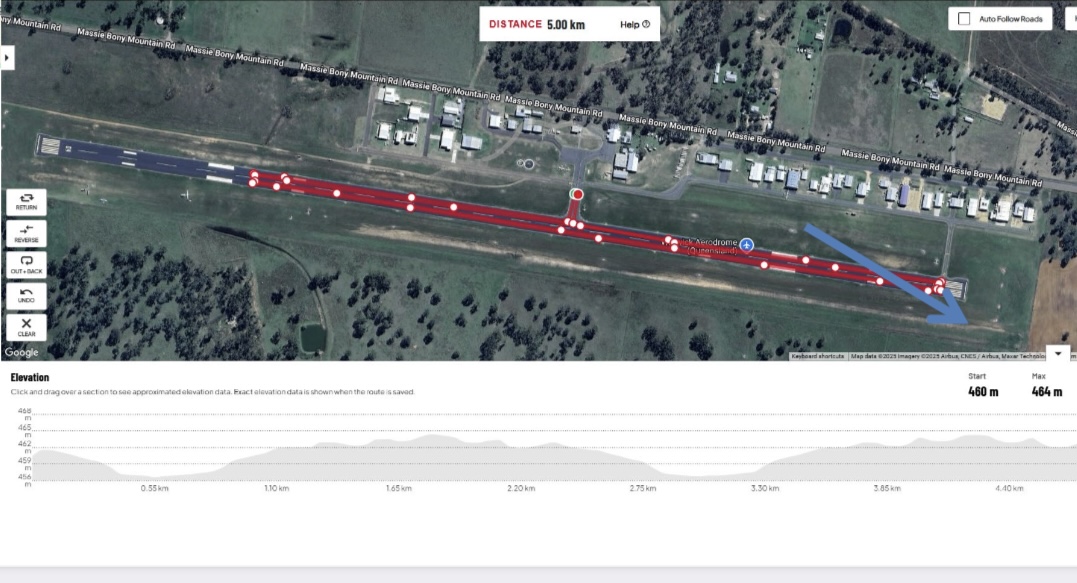Click the Max 464 m value
Viewport: 1077px width, 583px height.
pos(1047,391)
